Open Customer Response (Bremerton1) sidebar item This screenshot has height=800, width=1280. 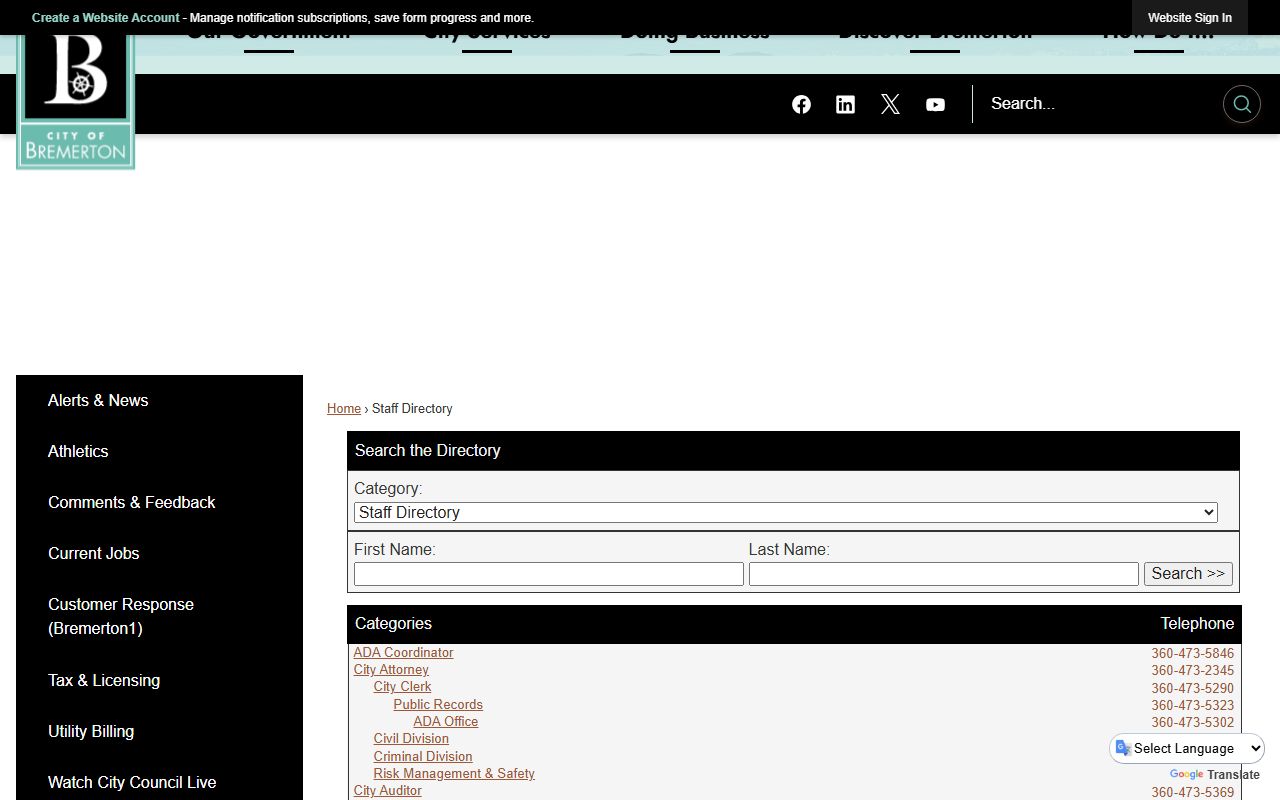121,616
